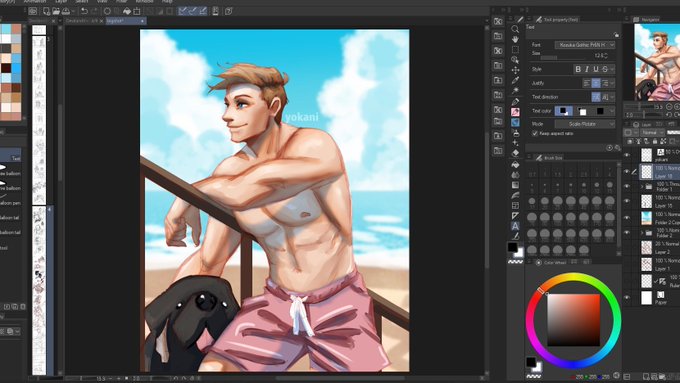Hide Folder 1 with its eye icon
Screen dimensions: 680x383
627,186
